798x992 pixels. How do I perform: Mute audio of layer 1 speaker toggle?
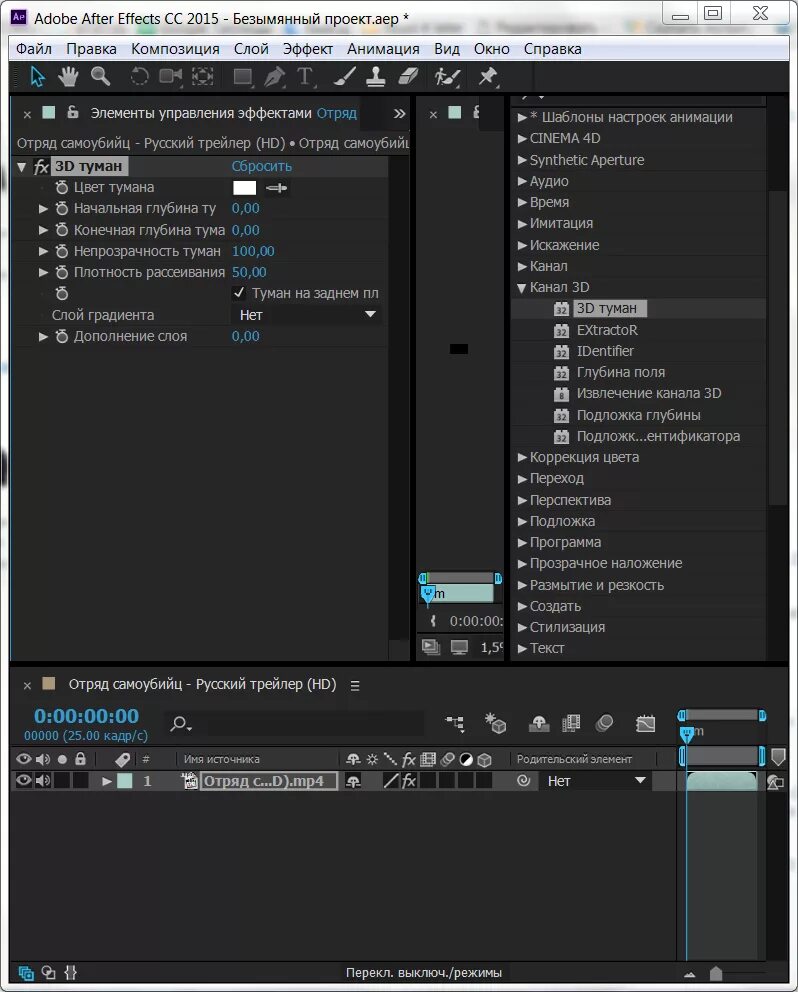43,781
